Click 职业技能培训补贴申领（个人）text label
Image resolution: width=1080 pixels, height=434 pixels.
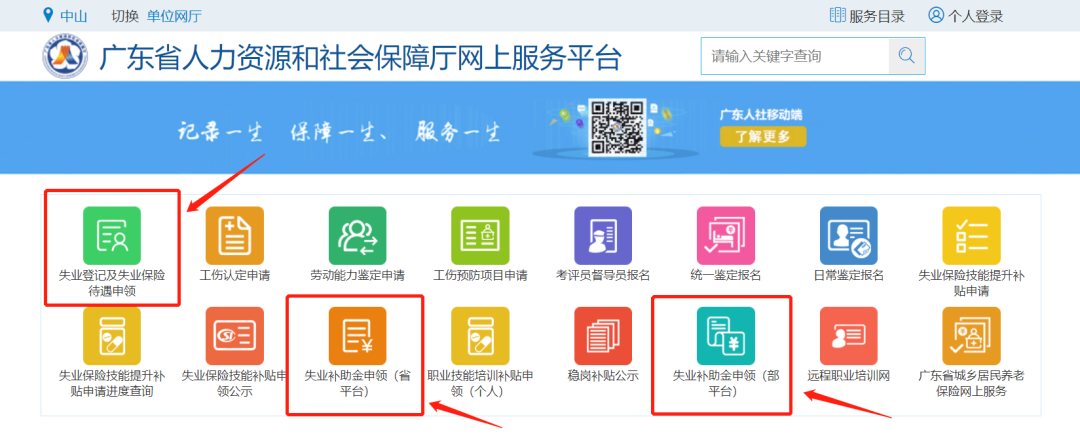click(x=480, y=384)
